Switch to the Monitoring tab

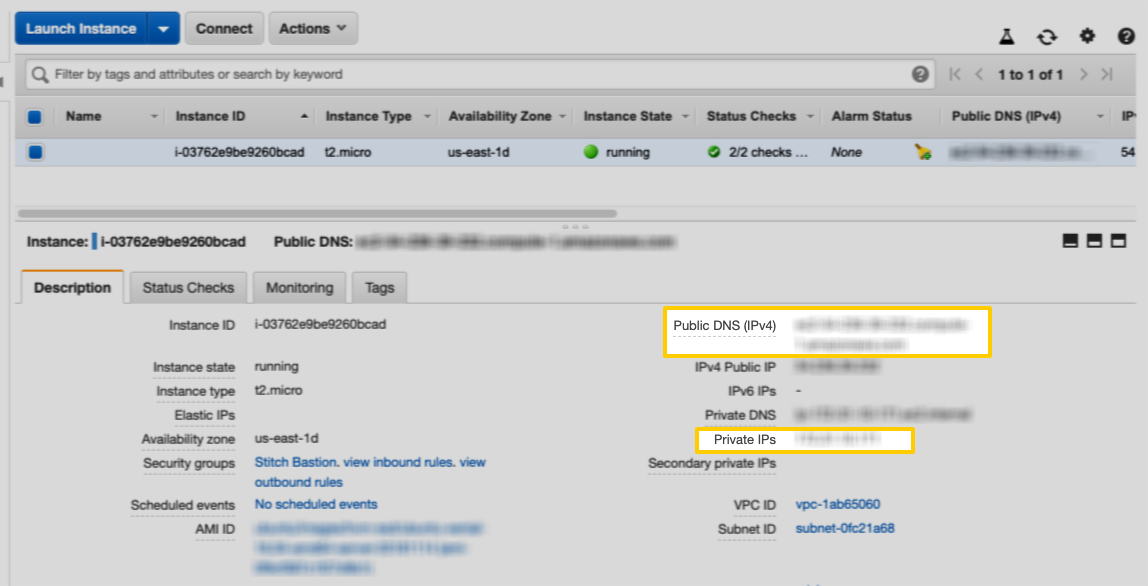pyautogui.click(x=299, y=288)
